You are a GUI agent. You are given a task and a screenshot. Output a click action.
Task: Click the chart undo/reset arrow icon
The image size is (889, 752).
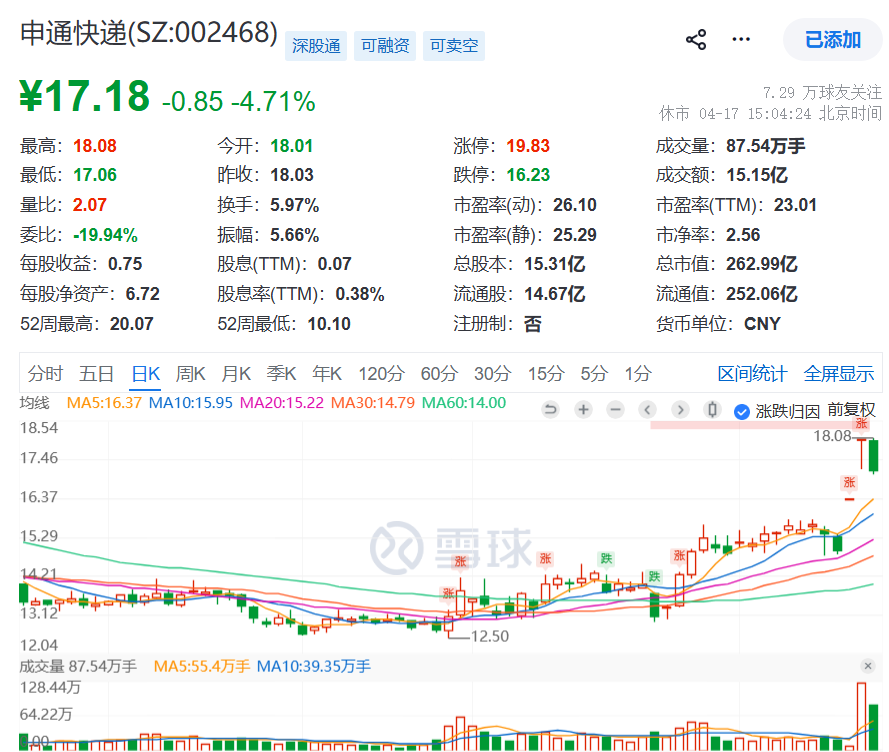tap(551, 410)
